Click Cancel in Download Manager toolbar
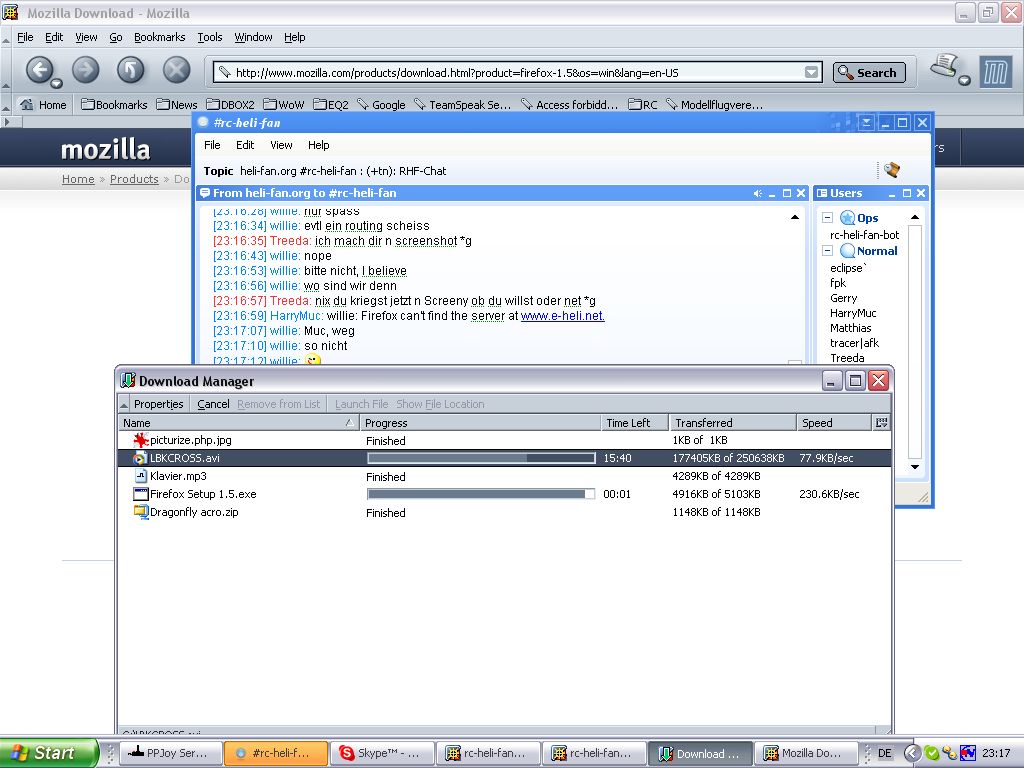The image size is (1024, 768). tap(213, 404)
